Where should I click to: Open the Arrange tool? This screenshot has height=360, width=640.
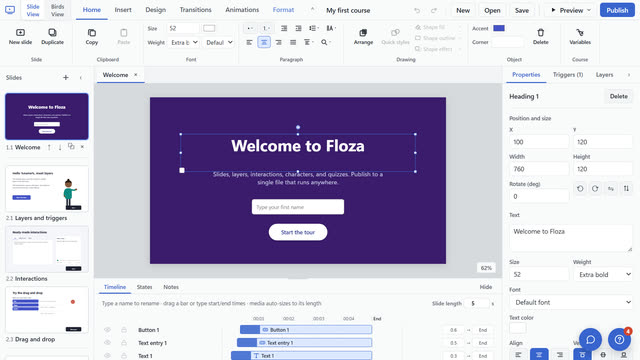[363, 36]
